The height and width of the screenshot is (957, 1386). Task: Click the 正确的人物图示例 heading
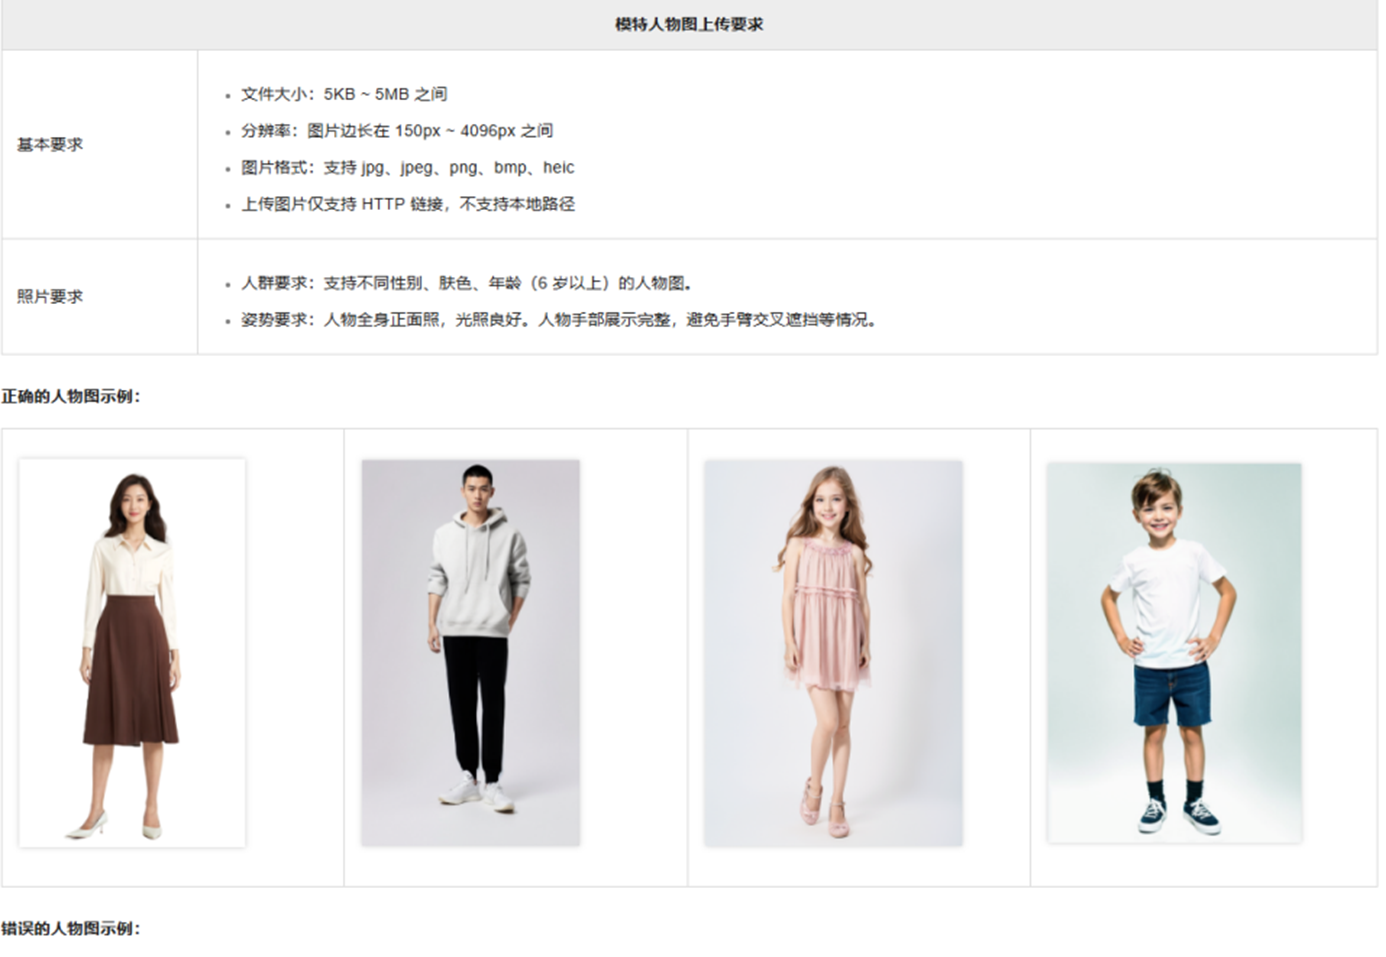[x=71, y=397]
